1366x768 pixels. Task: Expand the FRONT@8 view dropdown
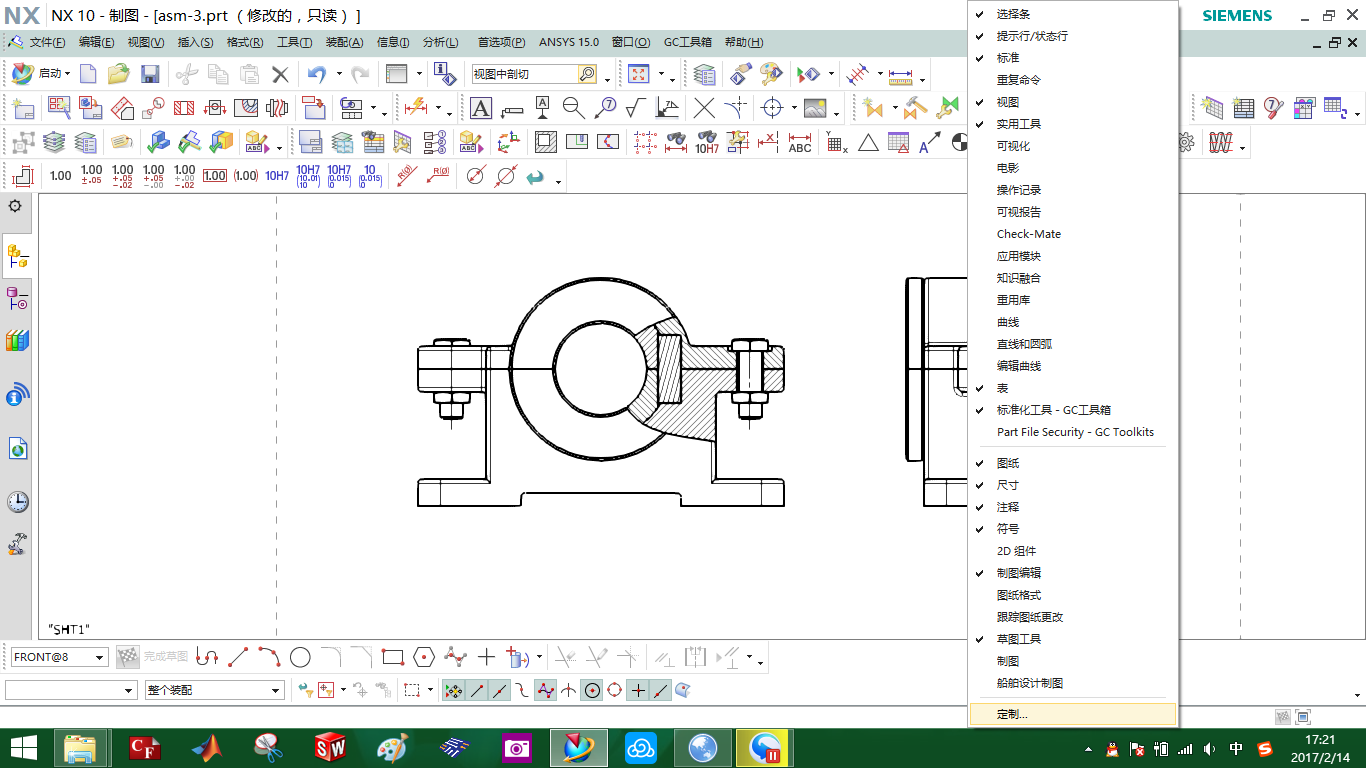pos(100,657)
